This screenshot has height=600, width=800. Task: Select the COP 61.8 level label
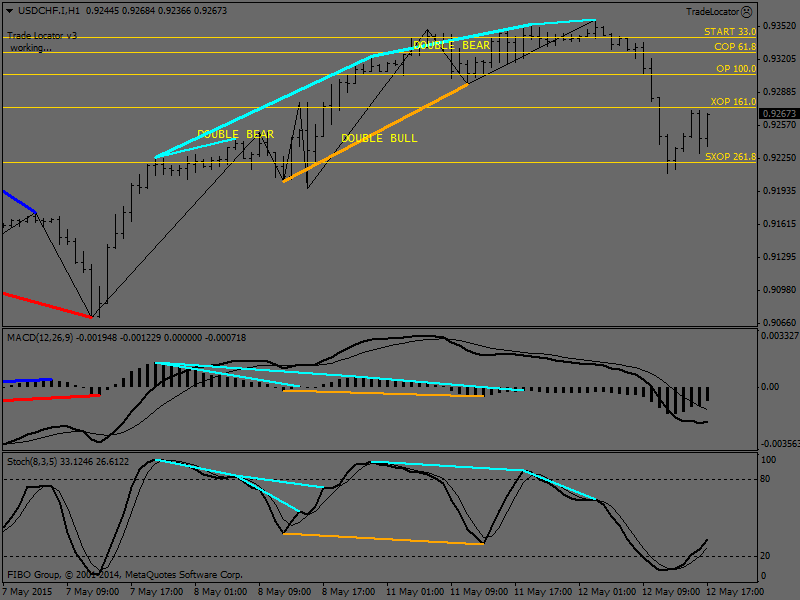734,47
